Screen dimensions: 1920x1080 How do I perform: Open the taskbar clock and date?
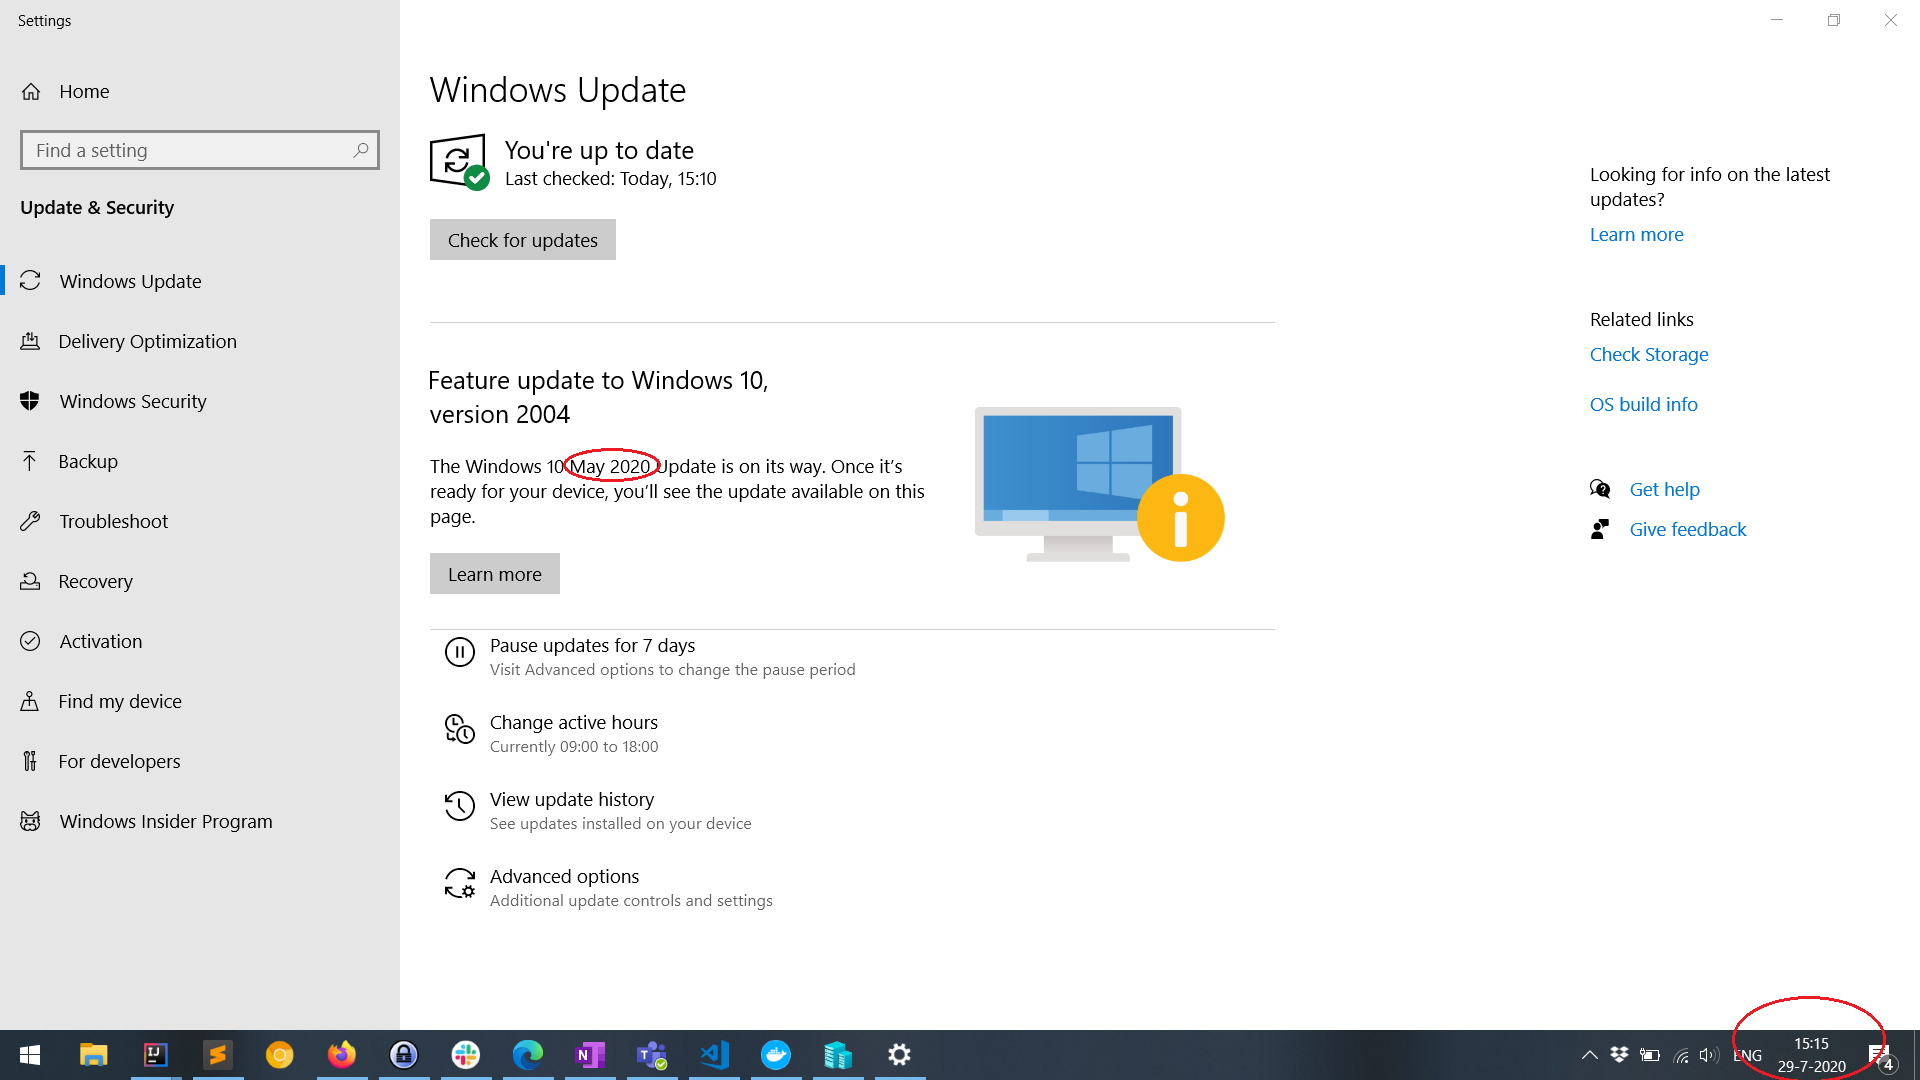pos(1812,1055)
